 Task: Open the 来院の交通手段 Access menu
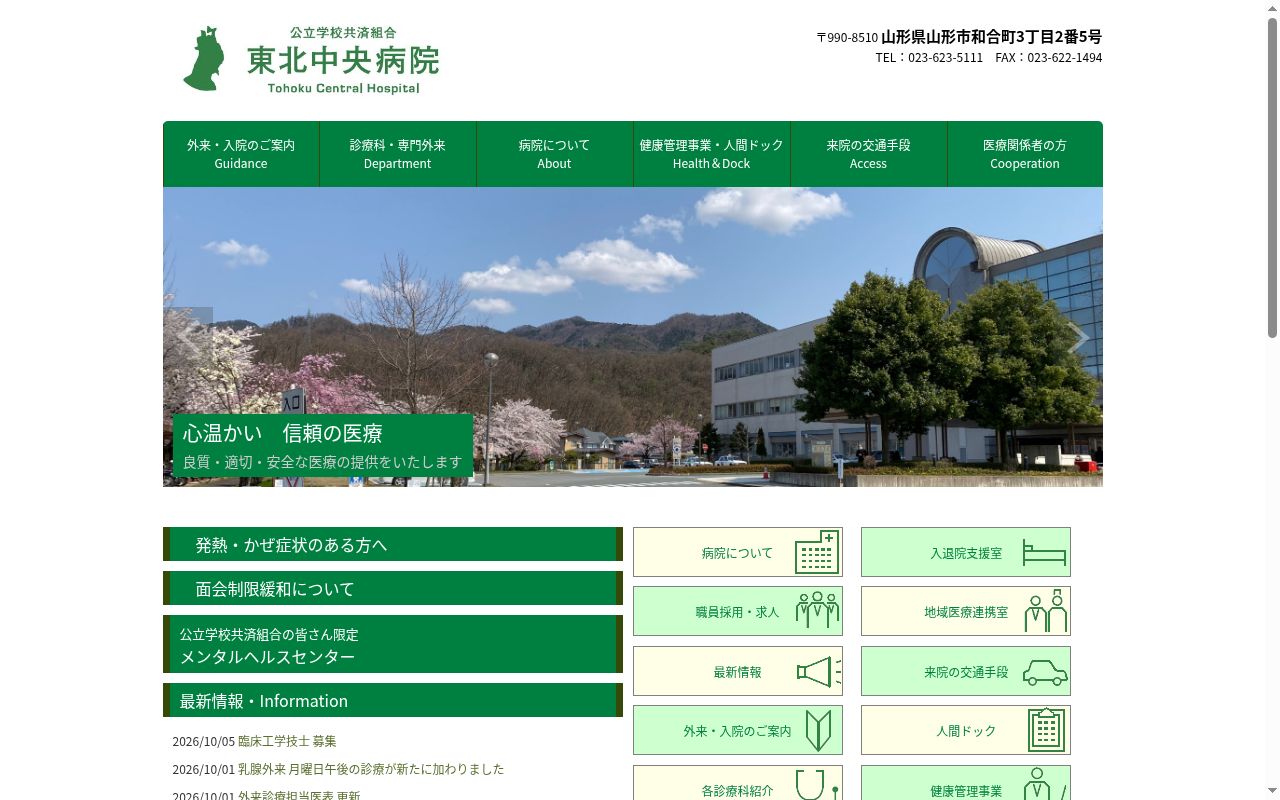coord(869,154)
